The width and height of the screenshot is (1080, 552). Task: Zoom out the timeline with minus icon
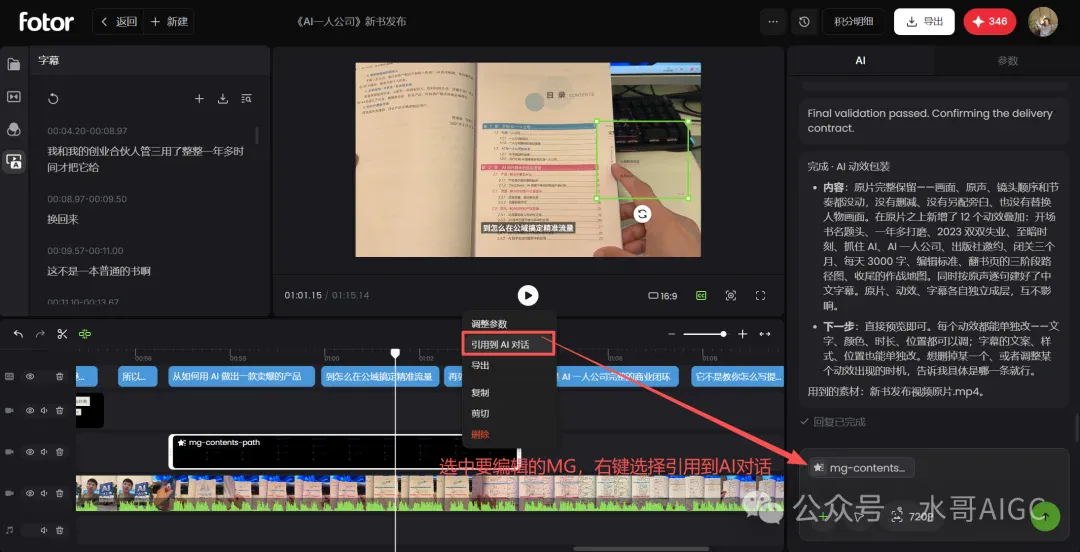tap(672, 334)
